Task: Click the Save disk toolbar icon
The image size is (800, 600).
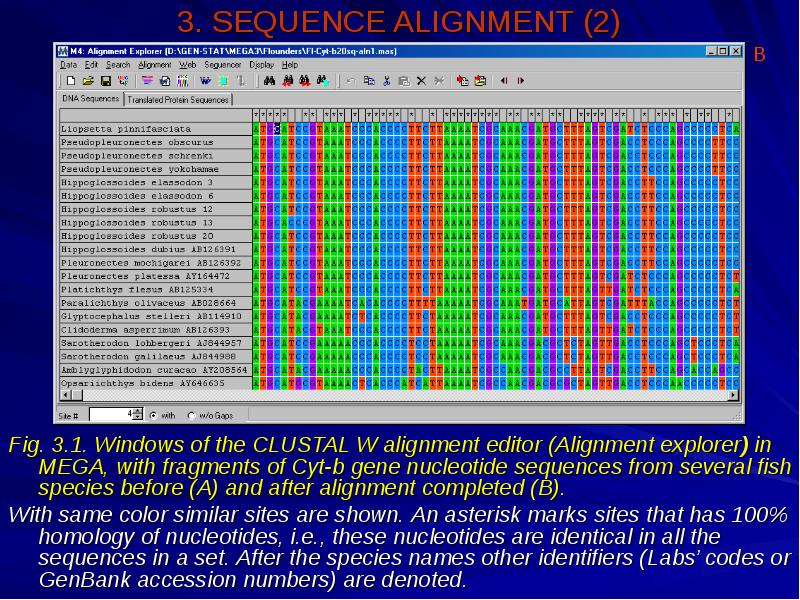Action: click(104, 80)
